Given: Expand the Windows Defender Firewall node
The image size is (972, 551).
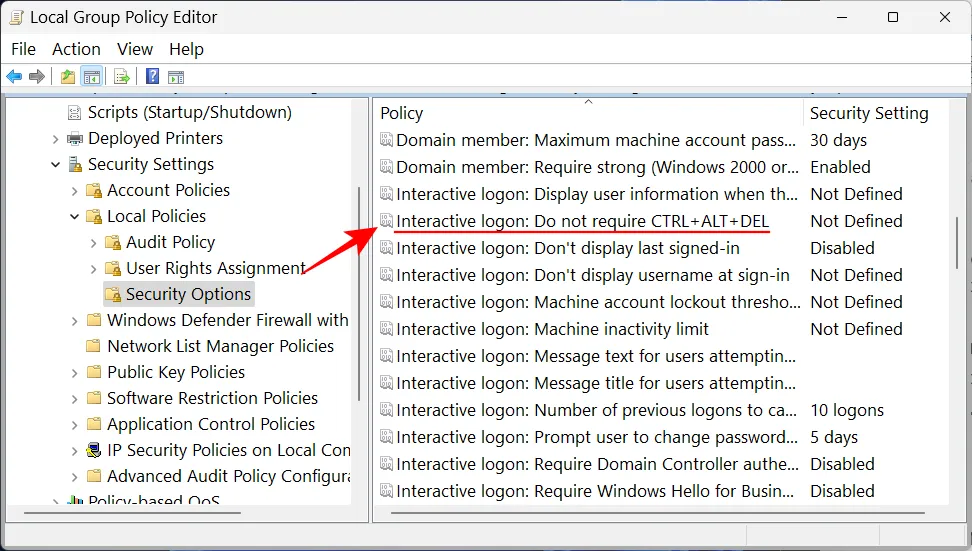Looking at the screenshot, I should coord(75,321).
